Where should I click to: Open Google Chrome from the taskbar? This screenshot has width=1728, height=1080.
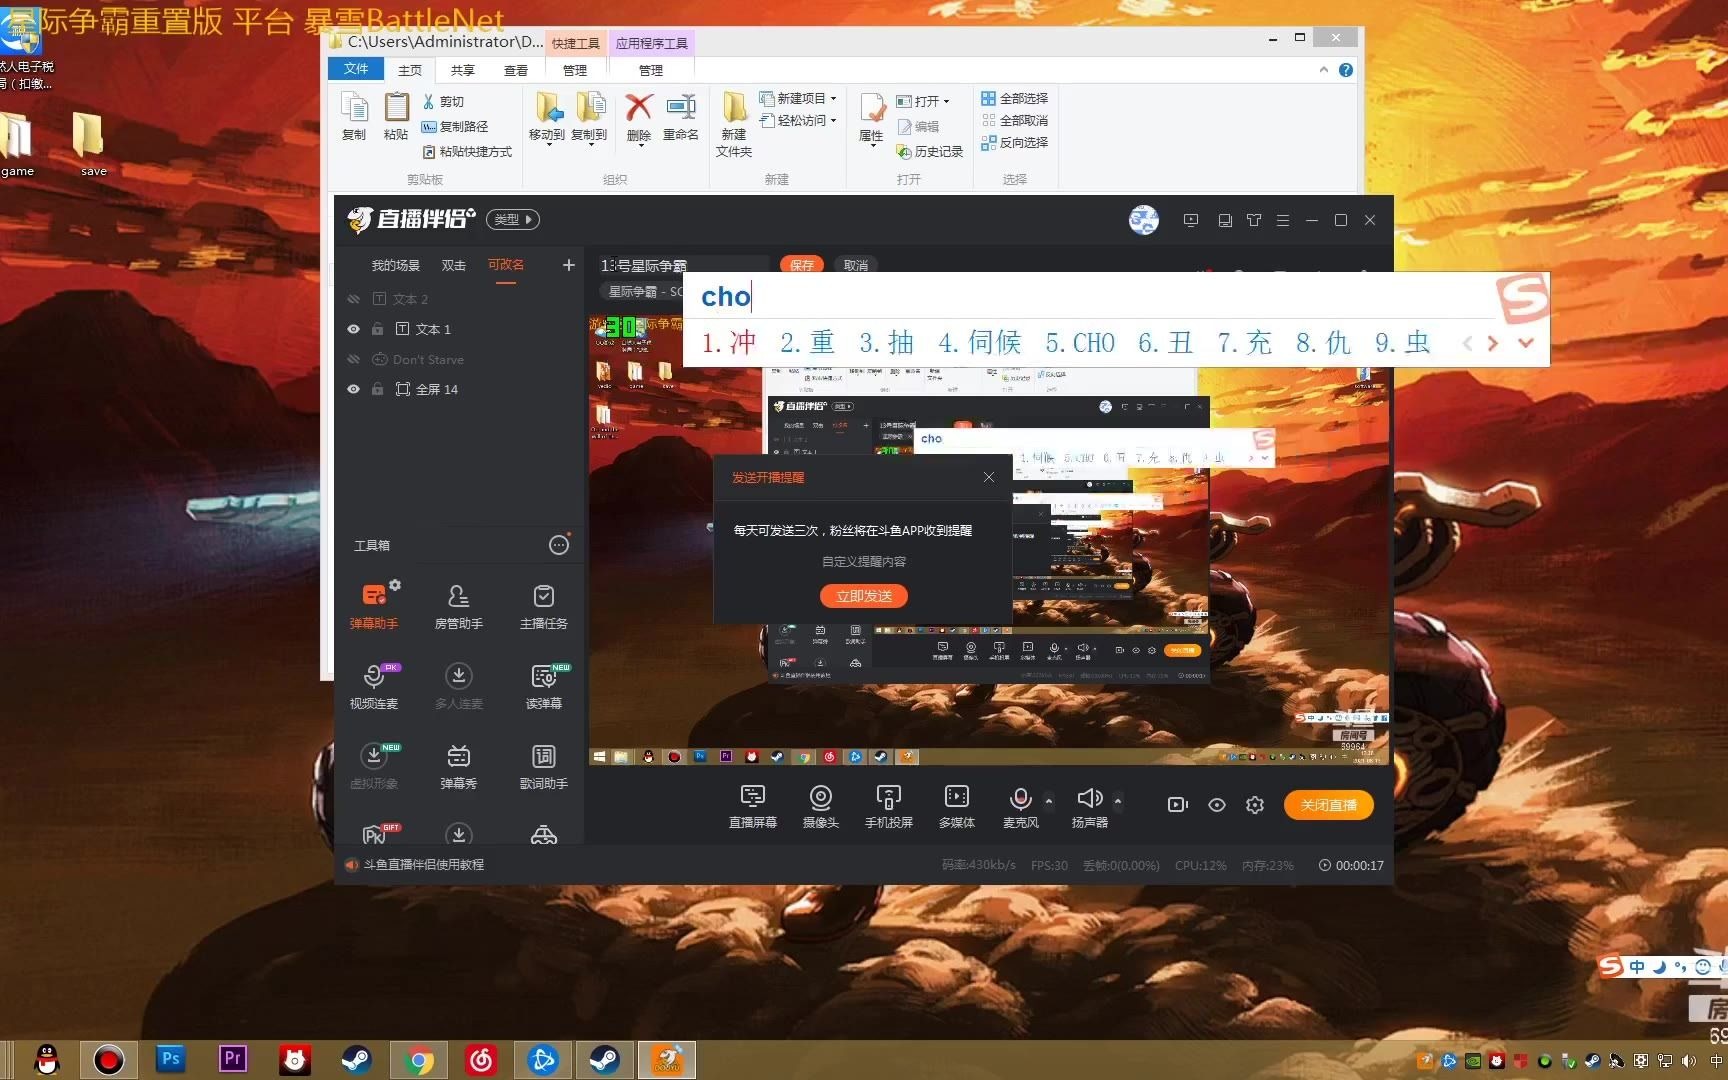[x=420, y=1059]
